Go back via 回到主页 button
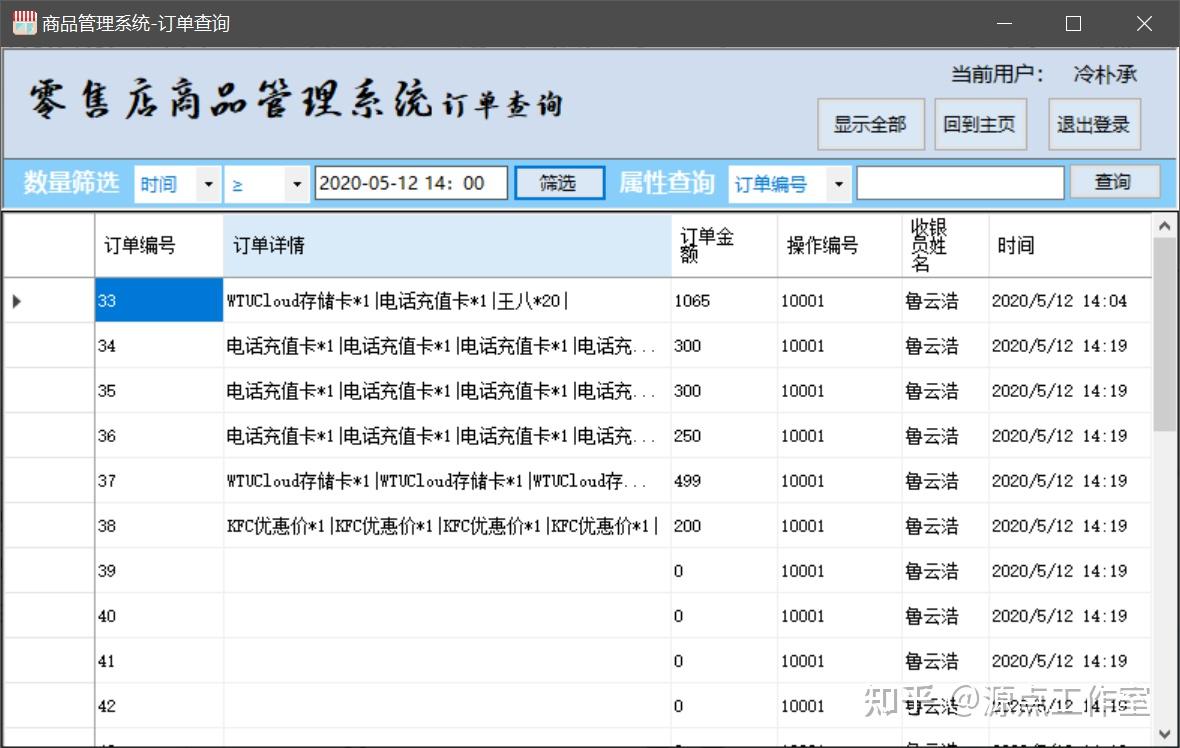This screenshot has height=748, width=1180. (980, 124)
